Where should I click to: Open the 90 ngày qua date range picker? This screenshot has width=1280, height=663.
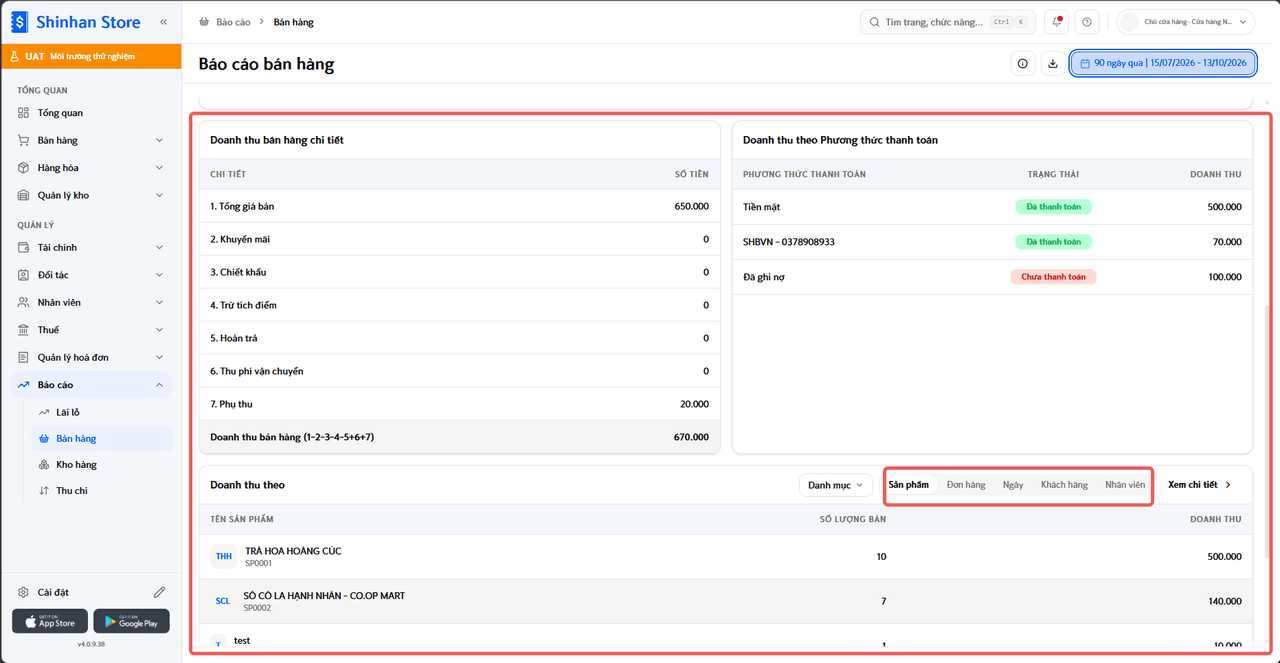pyautogui.click(x=1163, y=64)
